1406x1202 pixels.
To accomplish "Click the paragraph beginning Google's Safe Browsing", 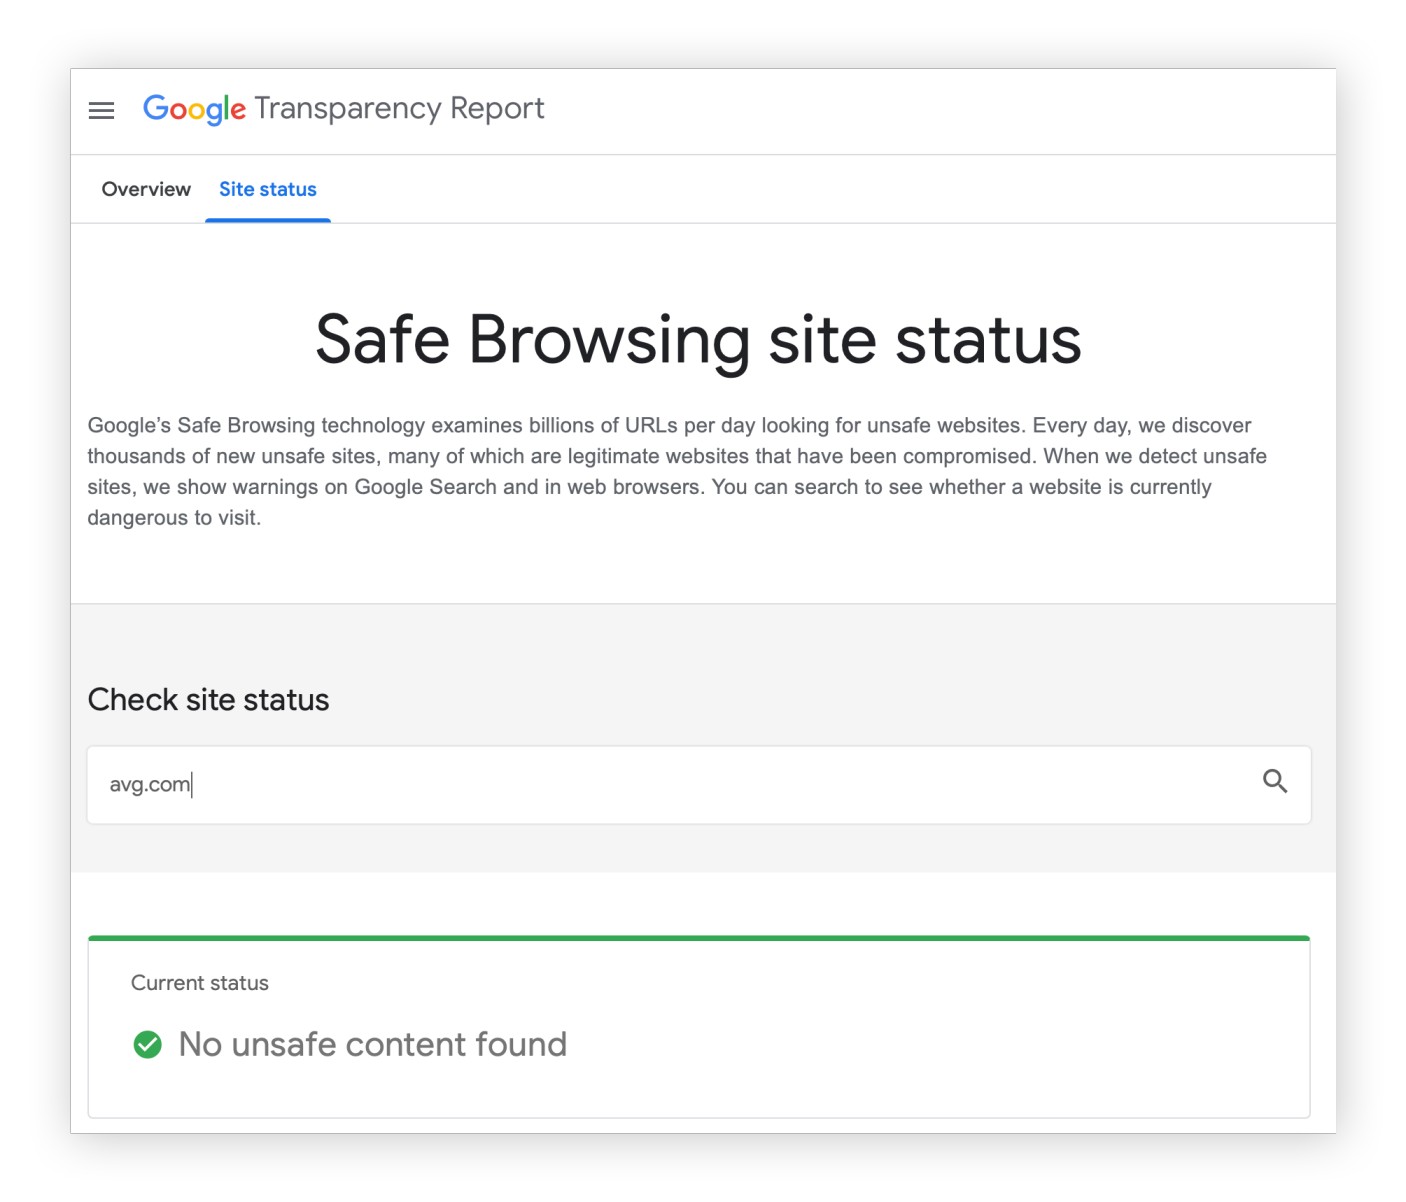I will pyautogui.click(x=677, y=471).
